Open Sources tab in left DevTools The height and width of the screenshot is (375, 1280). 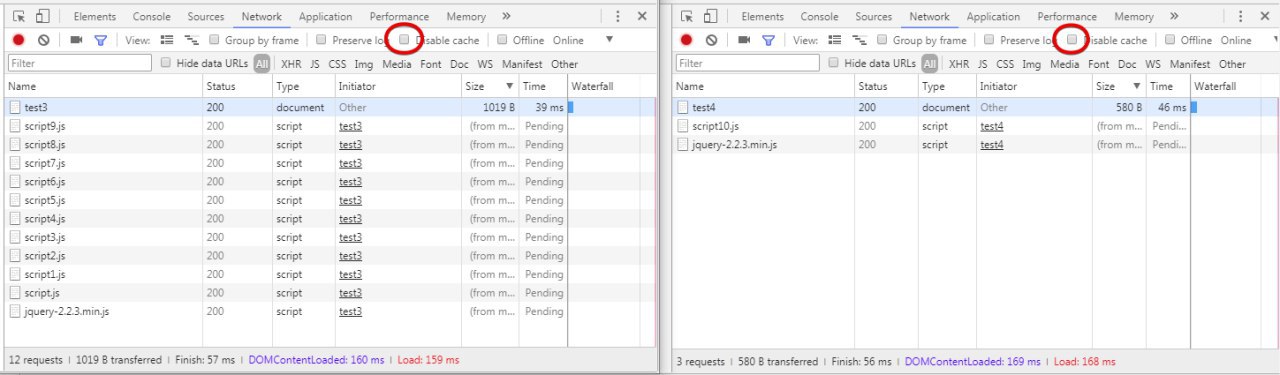(205, 16)
